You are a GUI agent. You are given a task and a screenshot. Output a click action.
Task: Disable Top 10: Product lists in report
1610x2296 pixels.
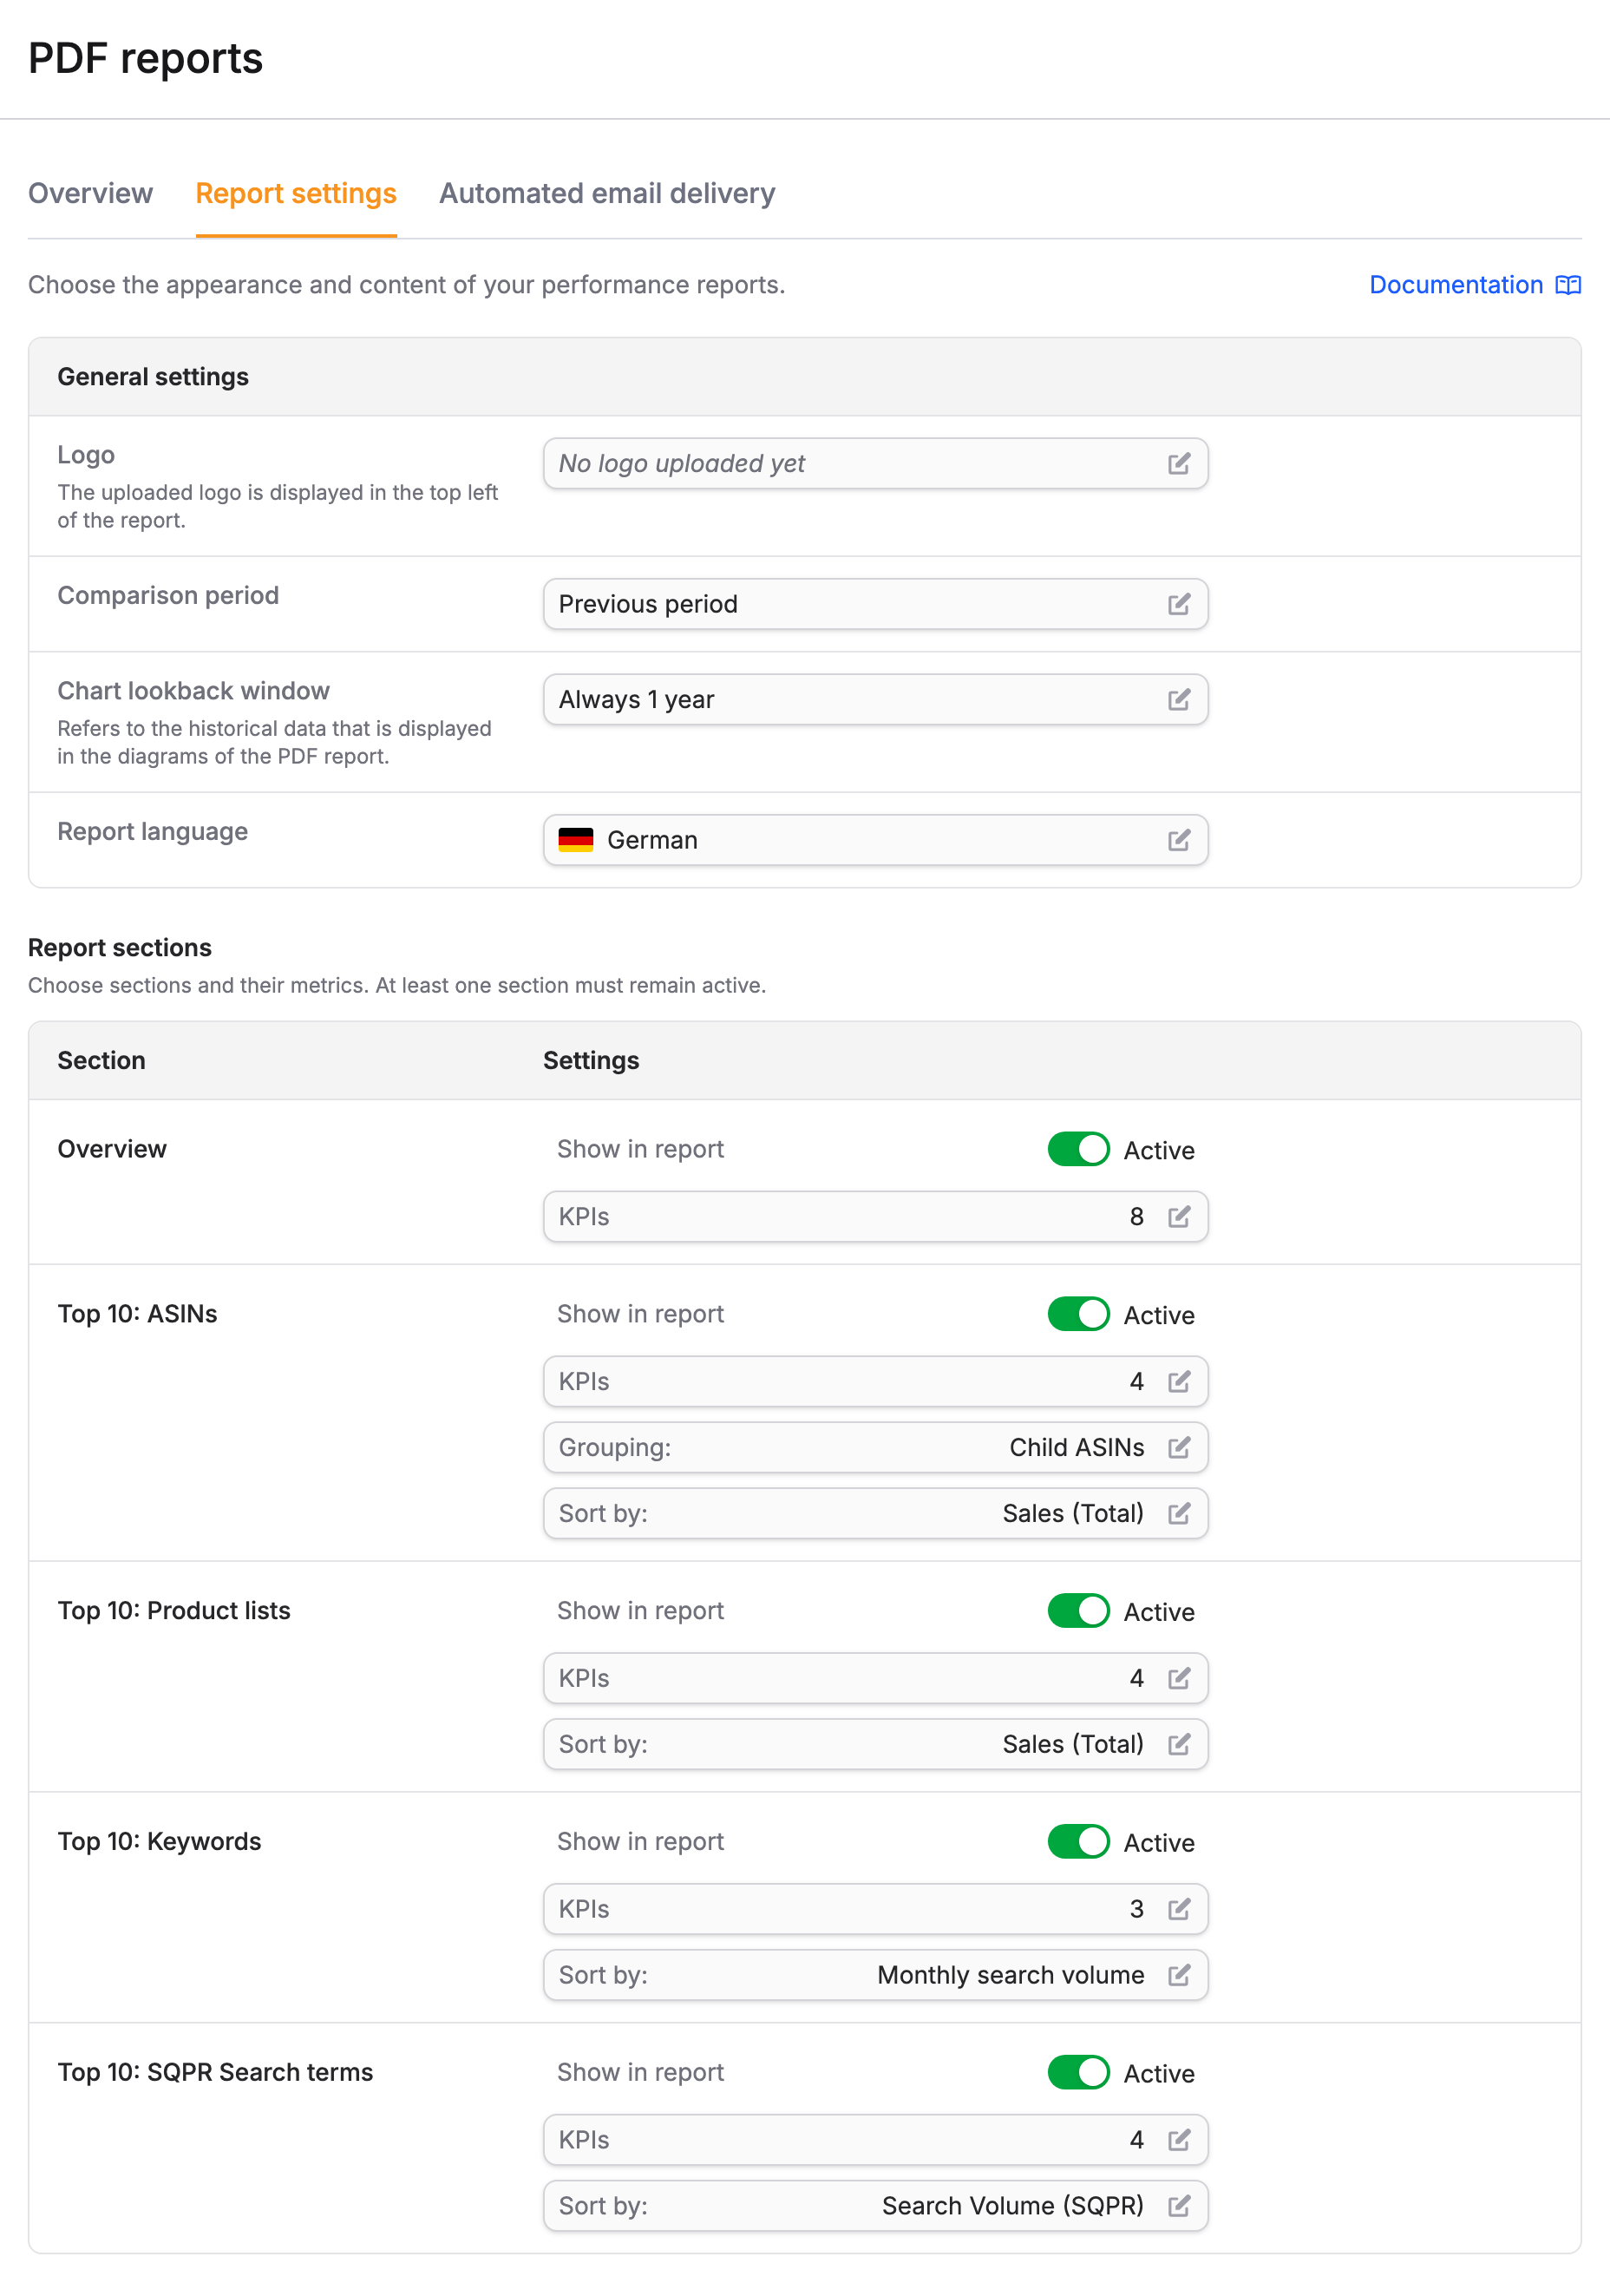coord(1078,1612)
